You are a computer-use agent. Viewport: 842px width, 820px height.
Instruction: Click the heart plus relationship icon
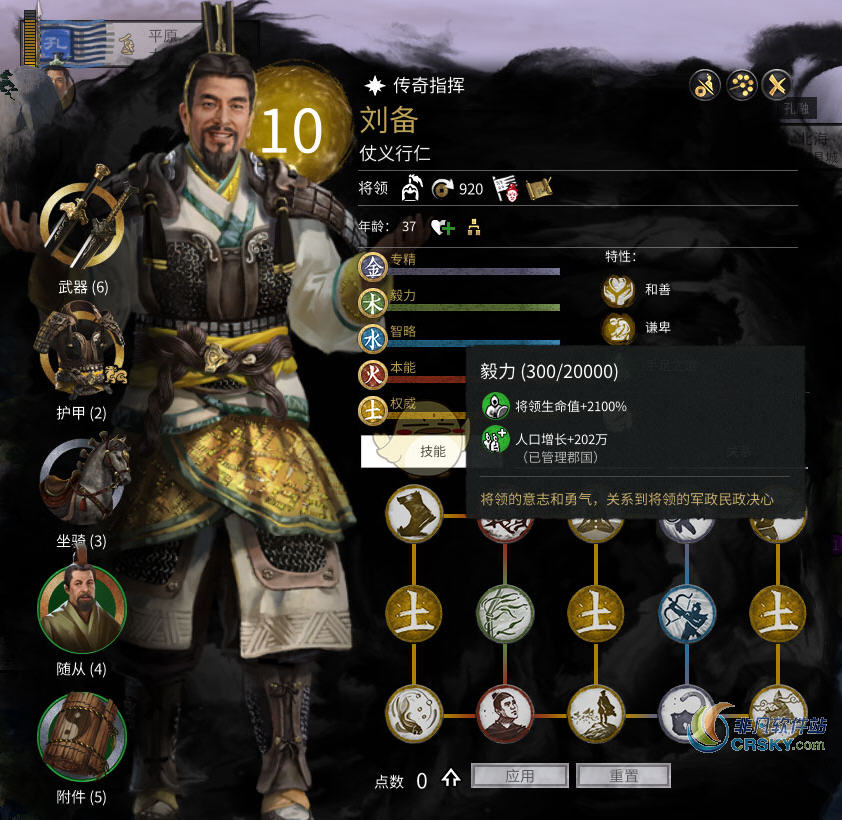pyautogui.click(x=442, y=228)
